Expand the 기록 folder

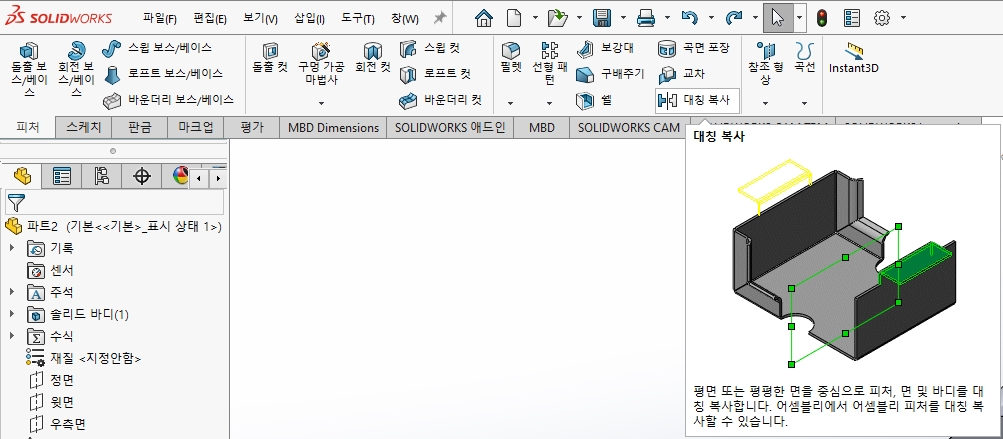[x=12, y=248]
